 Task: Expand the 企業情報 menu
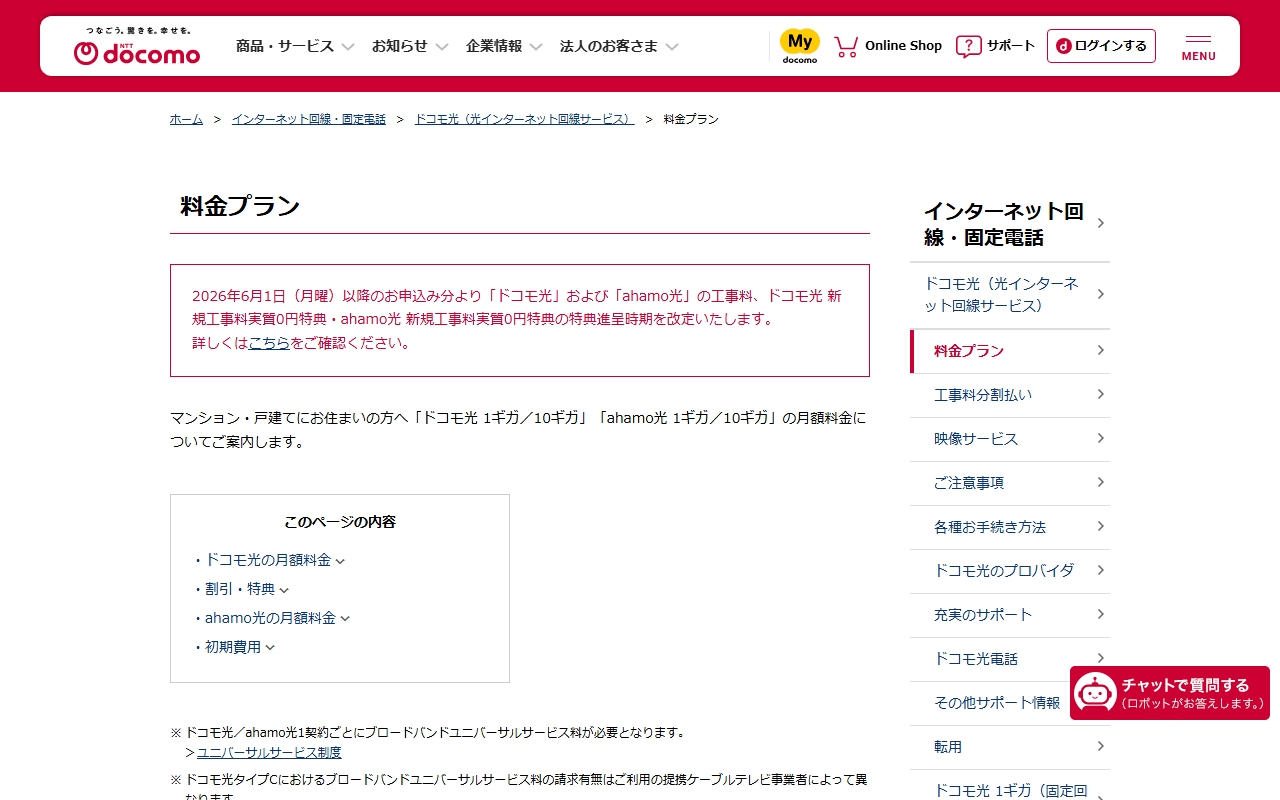coord(504,46)
